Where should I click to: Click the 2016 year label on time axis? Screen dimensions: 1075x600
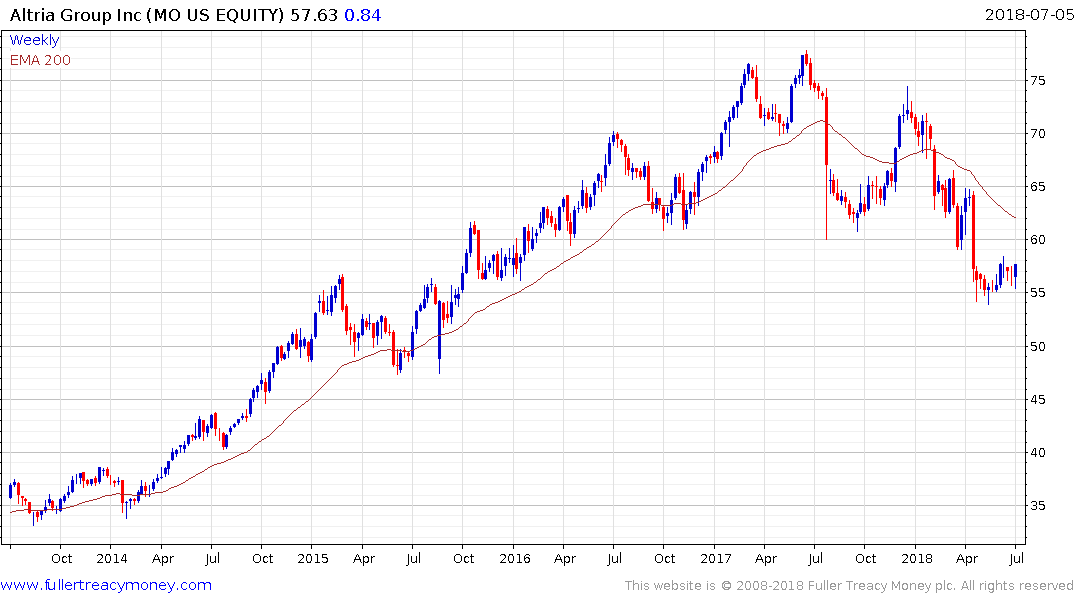[x=515, y=558]
